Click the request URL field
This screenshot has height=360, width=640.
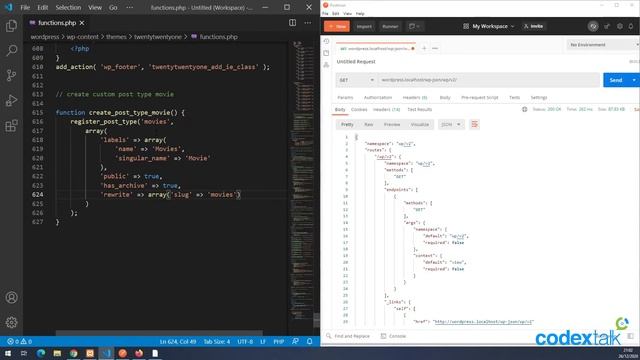pyautogui.click(x=488, y=80)
